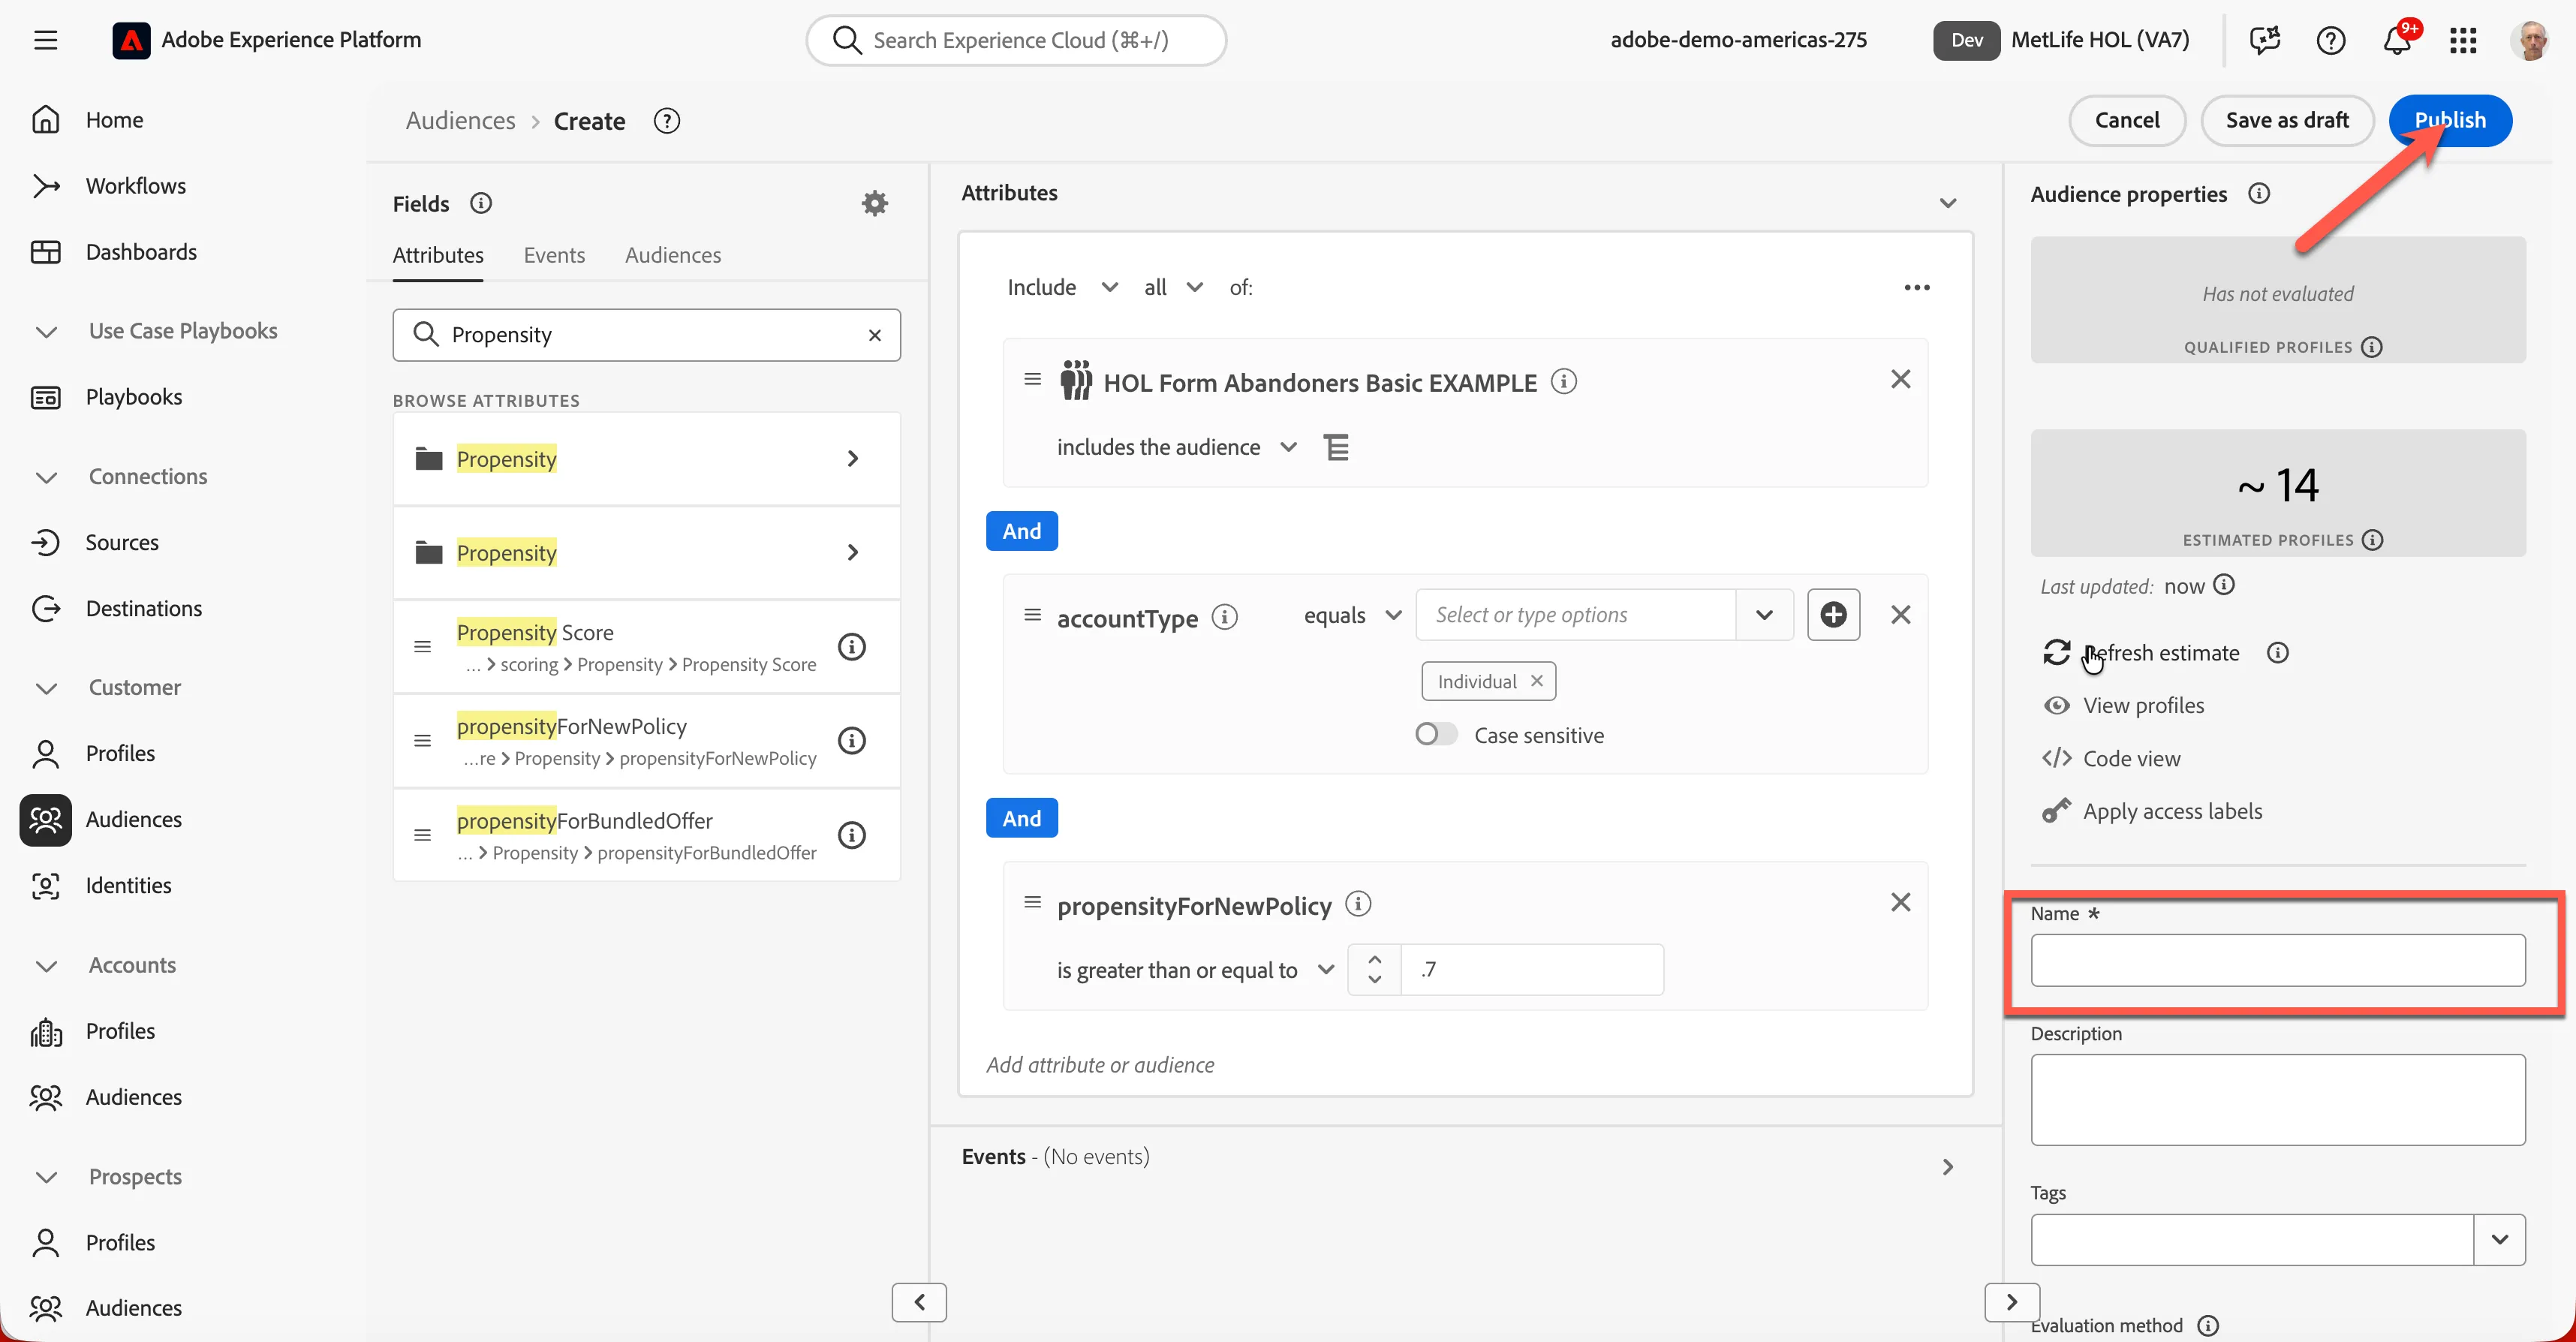The height and width of the screenshot is (1342, 2576).
Task: Collapse the Attributes section chevron
Action: pyautogui.click(x=1947, y=203)
